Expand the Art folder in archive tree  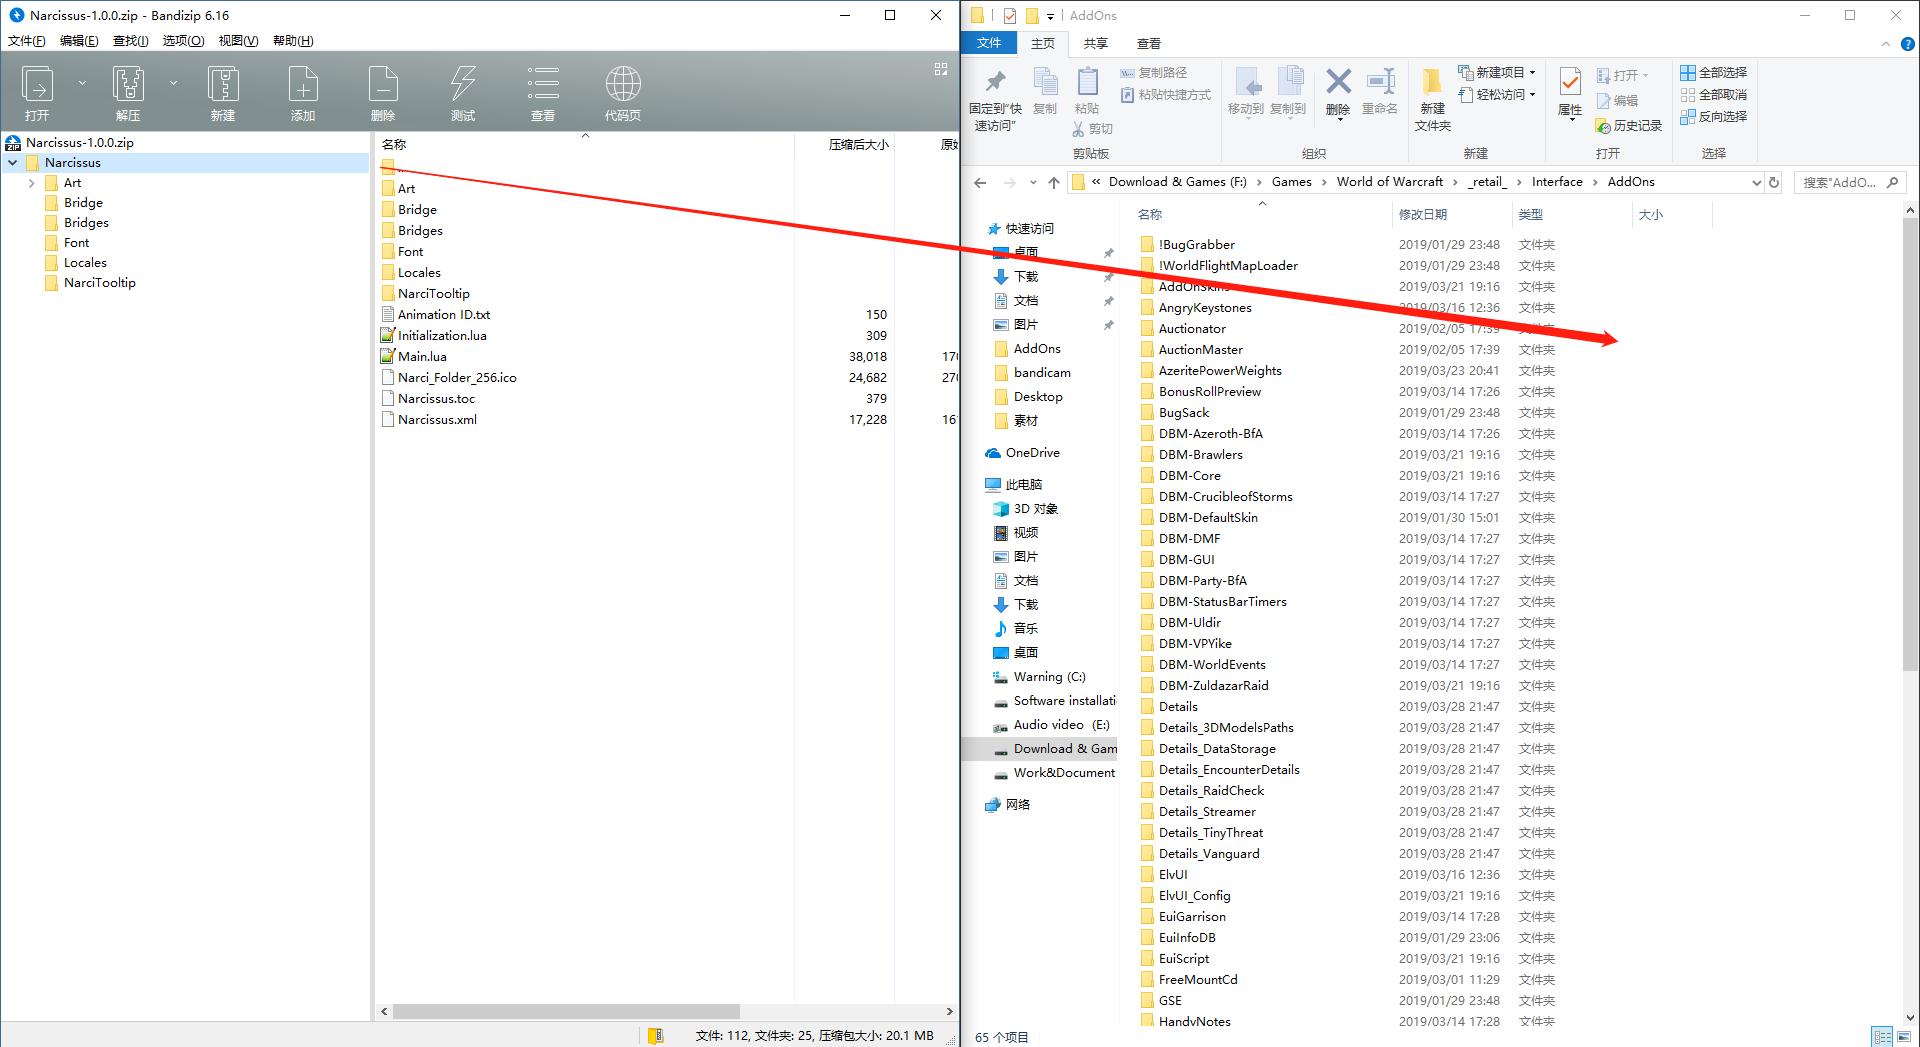click(x=32, y=183)
